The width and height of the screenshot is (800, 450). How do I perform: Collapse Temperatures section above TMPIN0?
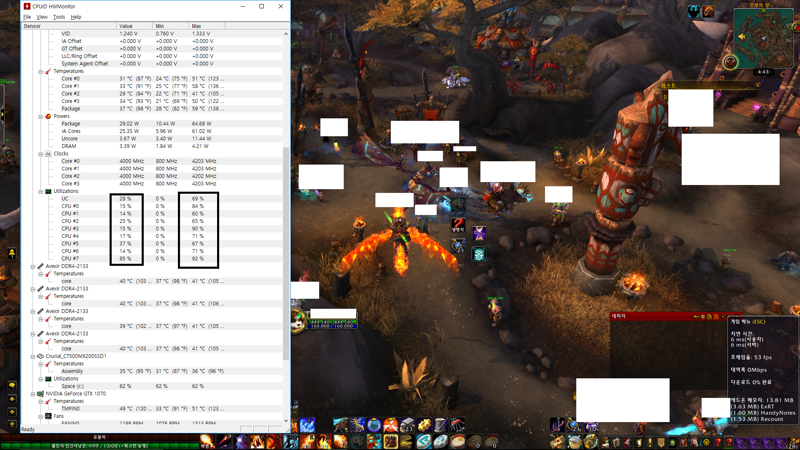41,402
